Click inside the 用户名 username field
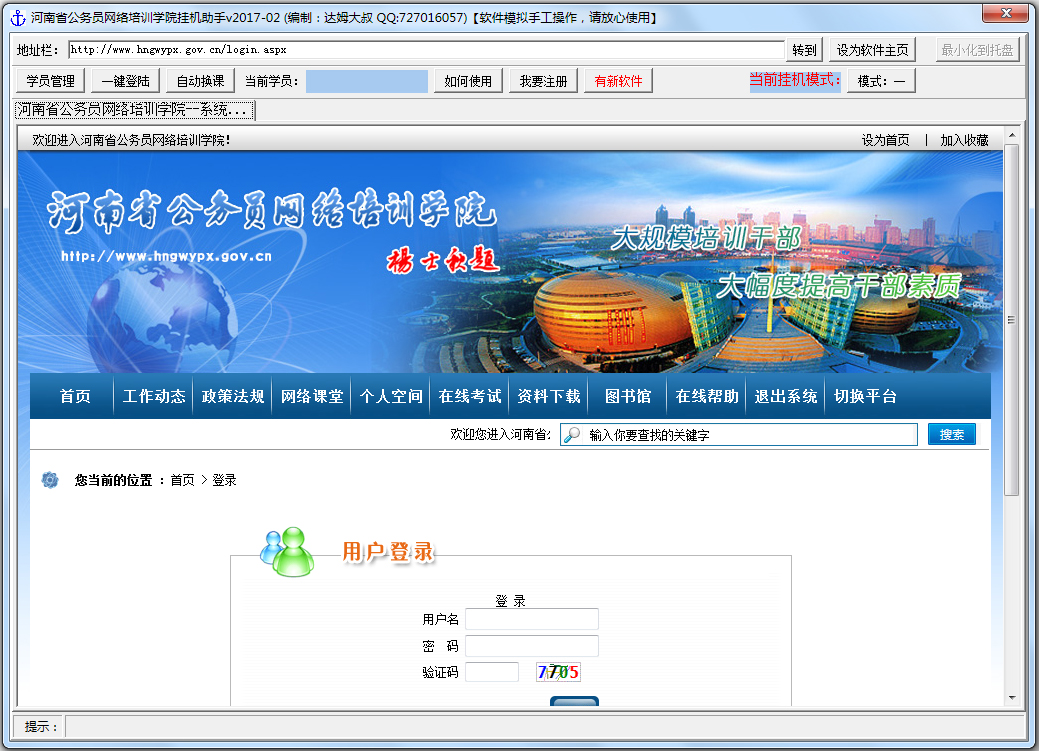1039x751 pixels. (x=531, y=620)
